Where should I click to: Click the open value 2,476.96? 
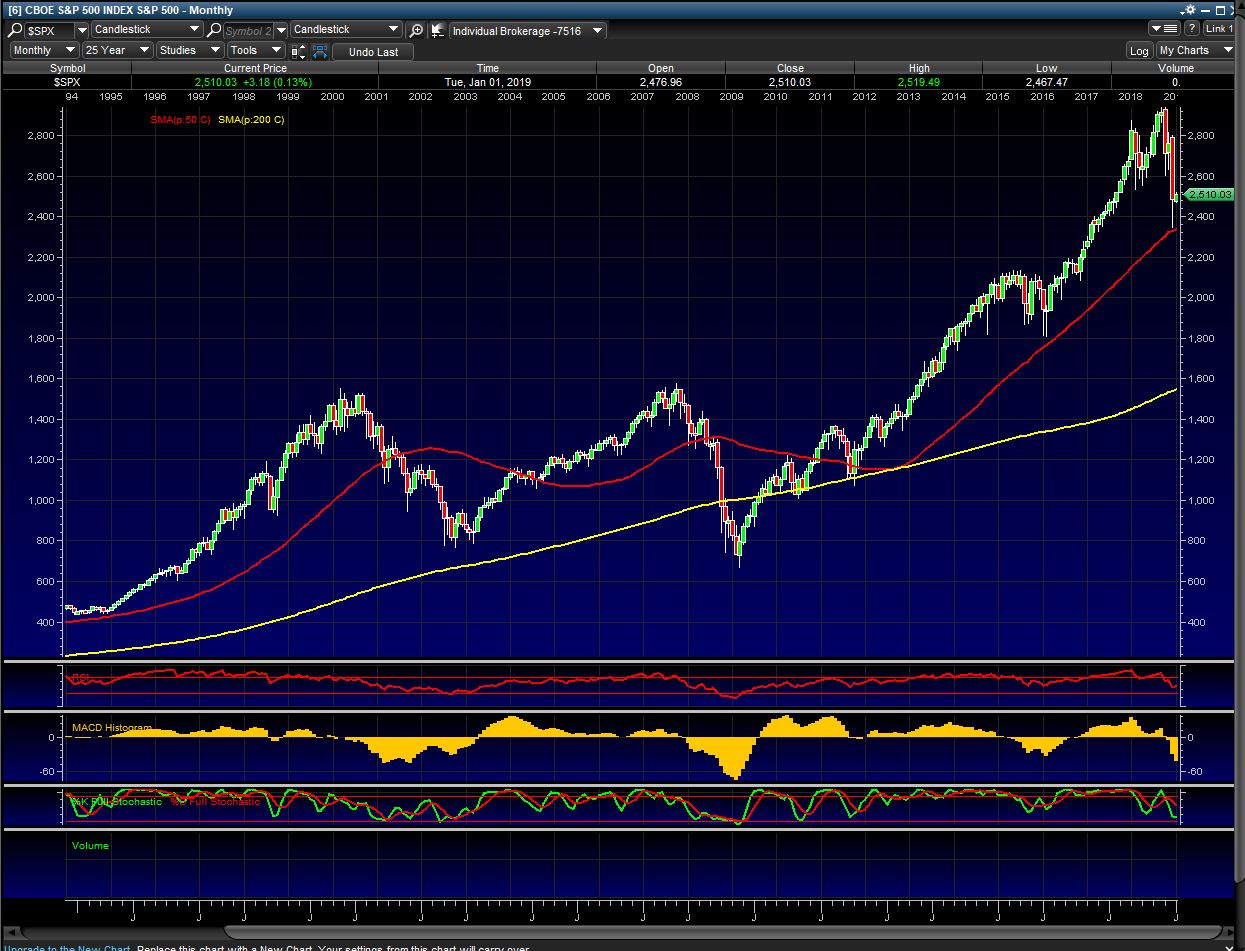click(x=661, y=82)
